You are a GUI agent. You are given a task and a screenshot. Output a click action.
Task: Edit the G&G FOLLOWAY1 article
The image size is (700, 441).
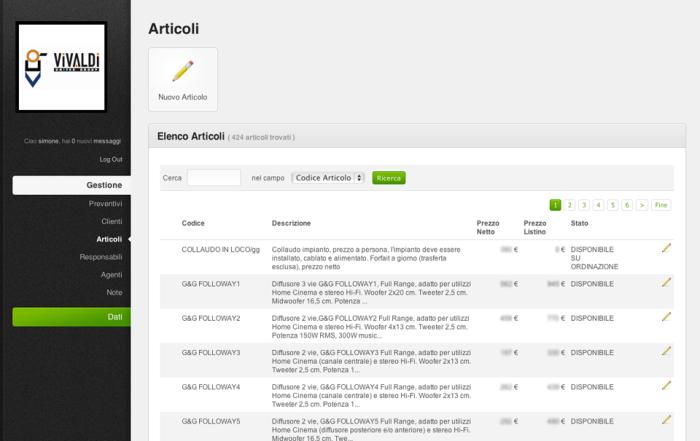click(x=666, y=282)
